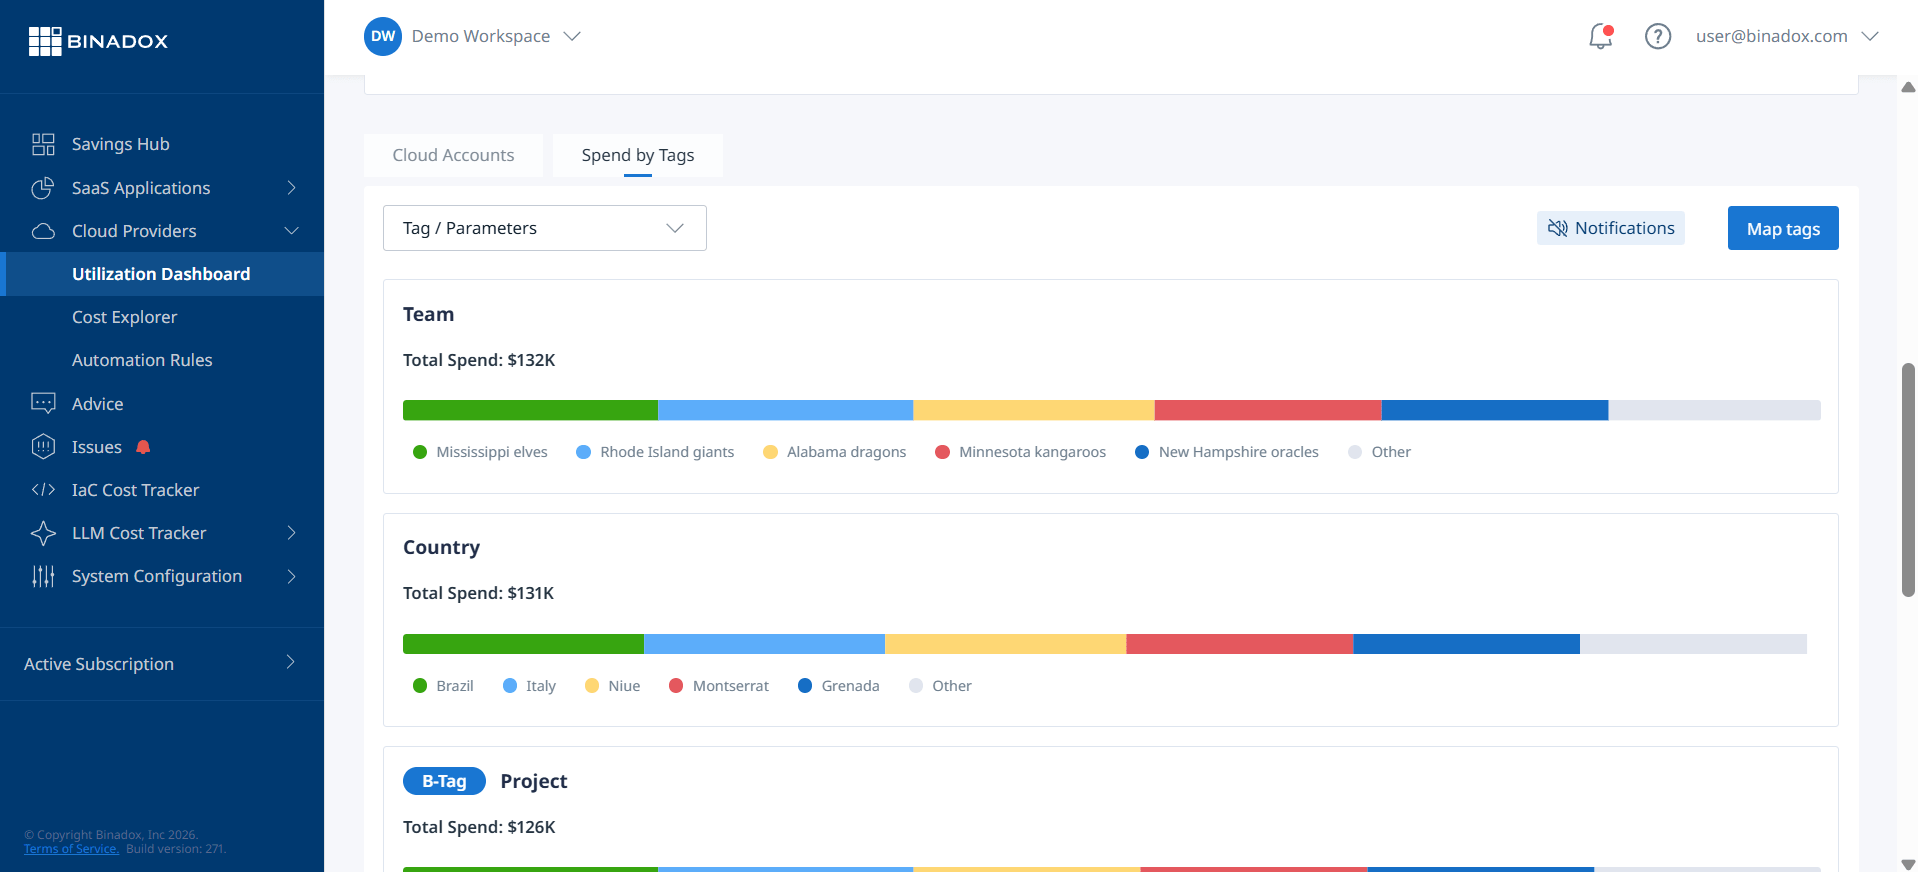The height and width of the screenshot is (872, 1918).
Task: Expand the LLM Cost Tracker chevron
Action: tap(291, 533)
